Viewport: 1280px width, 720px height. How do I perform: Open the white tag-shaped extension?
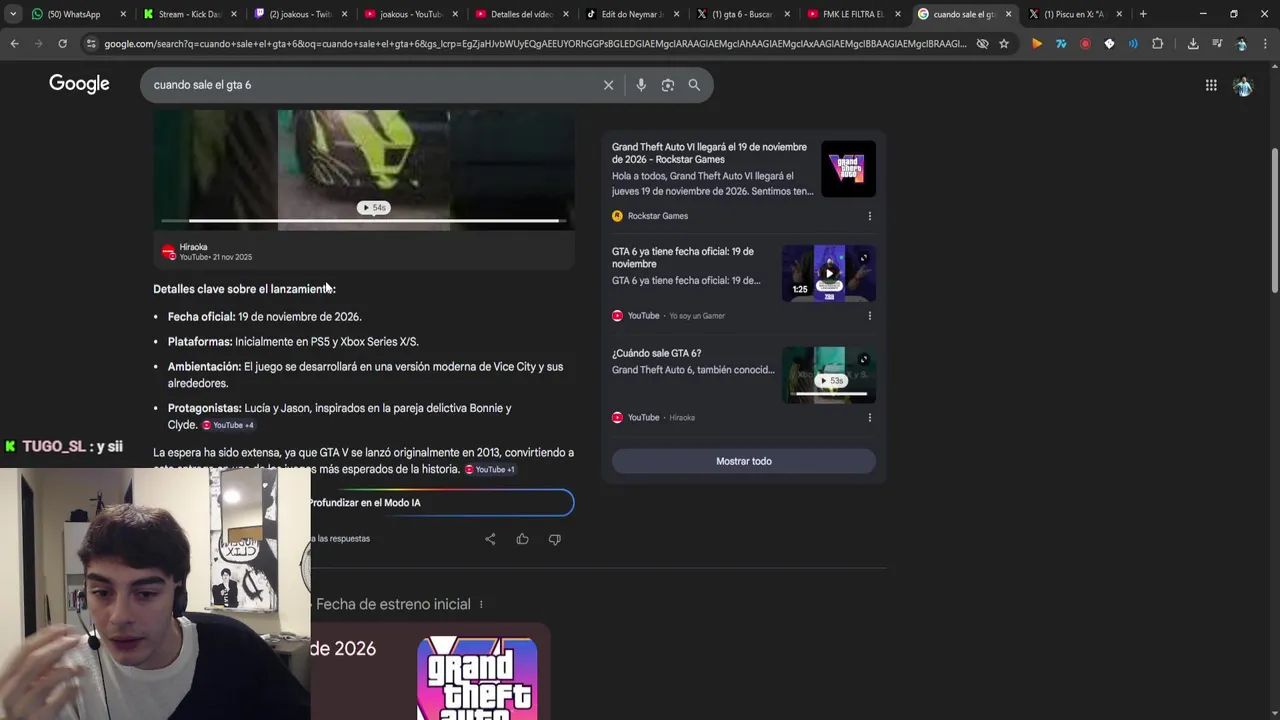point(1109,44)
